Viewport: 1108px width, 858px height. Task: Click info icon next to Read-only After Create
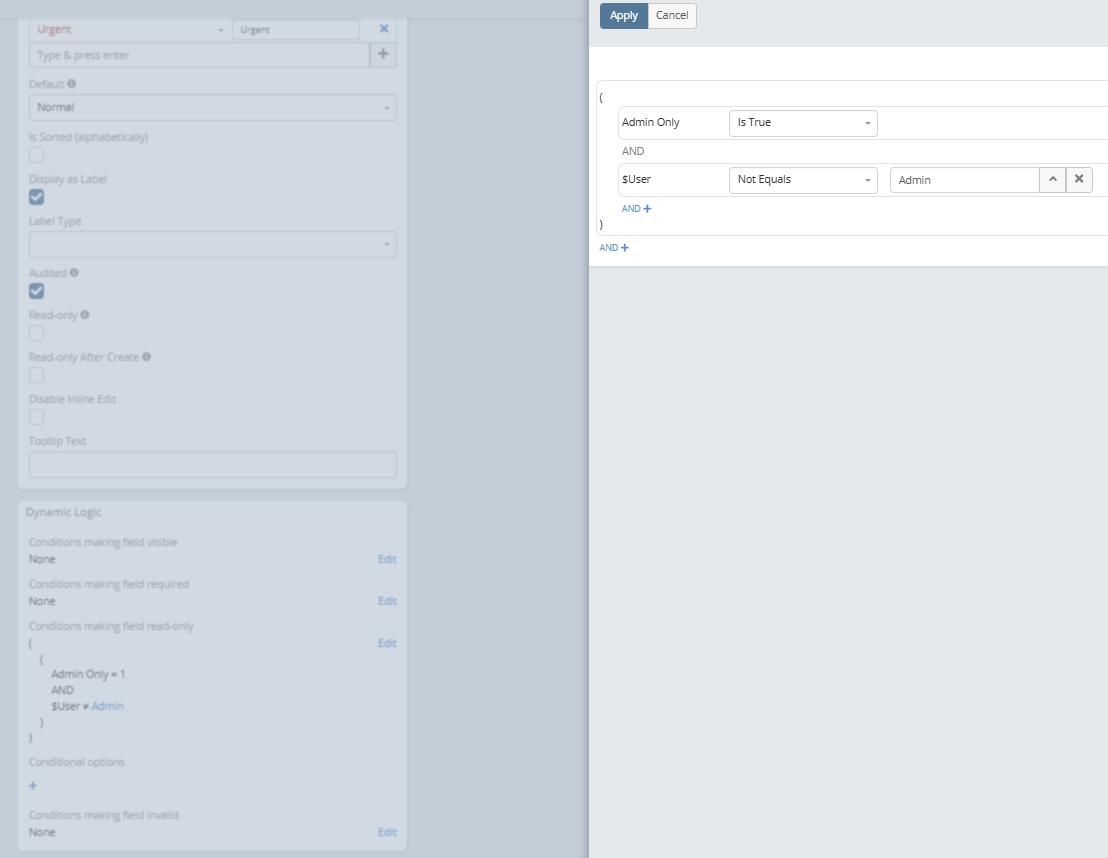[x=146, y=357]
